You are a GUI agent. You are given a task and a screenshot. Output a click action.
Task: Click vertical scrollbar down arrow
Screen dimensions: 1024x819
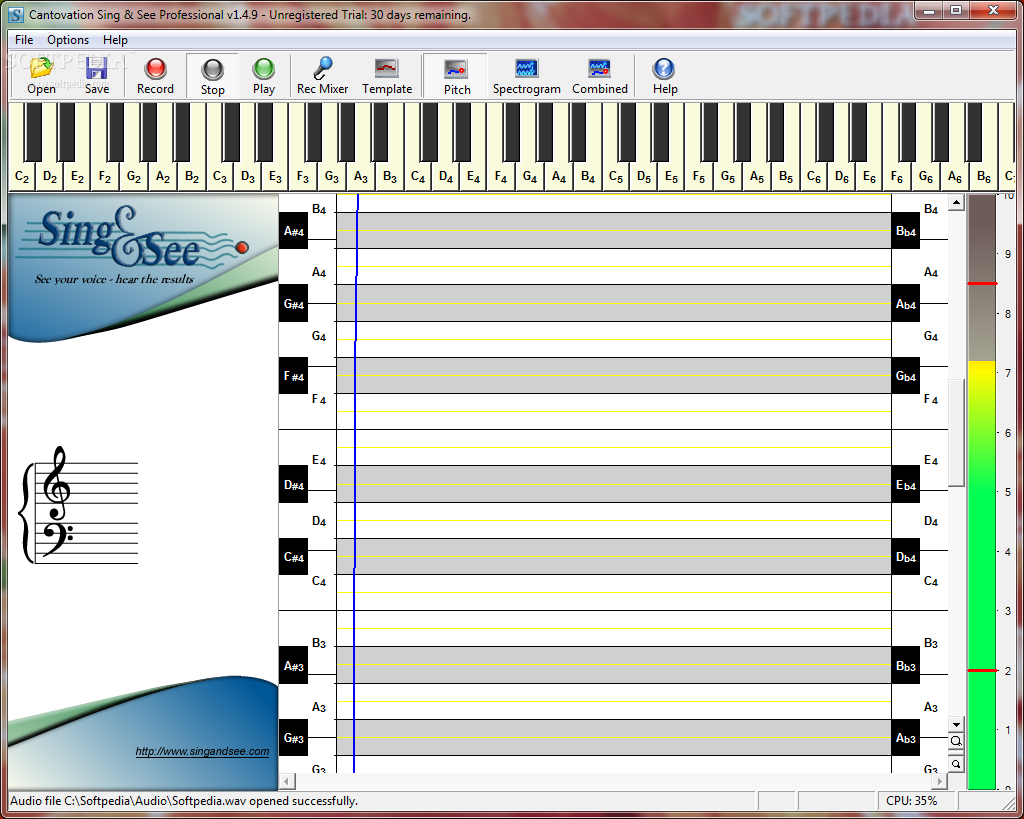(x=956, y=724)
